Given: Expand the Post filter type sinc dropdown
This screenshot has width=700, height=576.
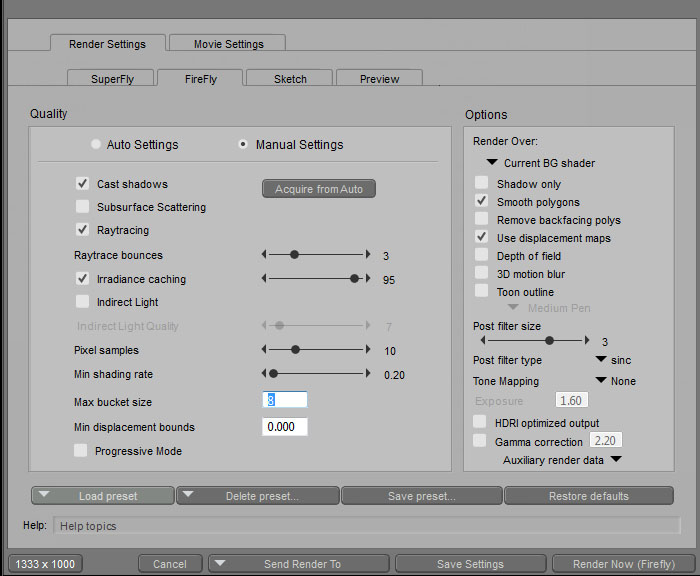Looking at the screenshot, I should point(601,360).
